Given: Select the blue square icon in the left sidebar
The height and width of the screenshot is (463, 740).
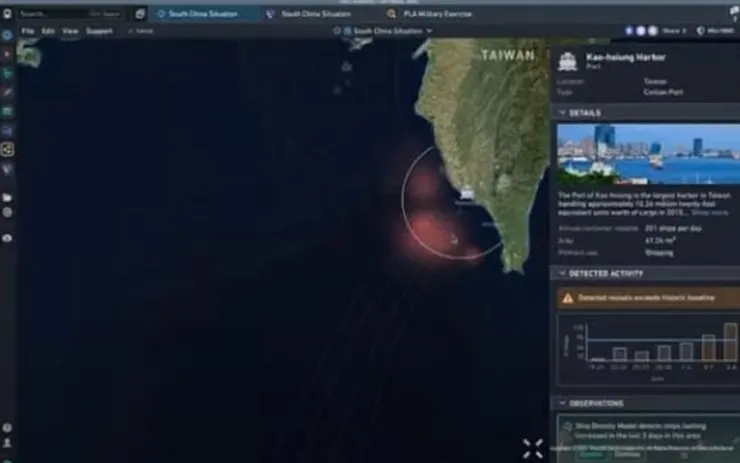Looking at the screenshot, I should (7, 131).
